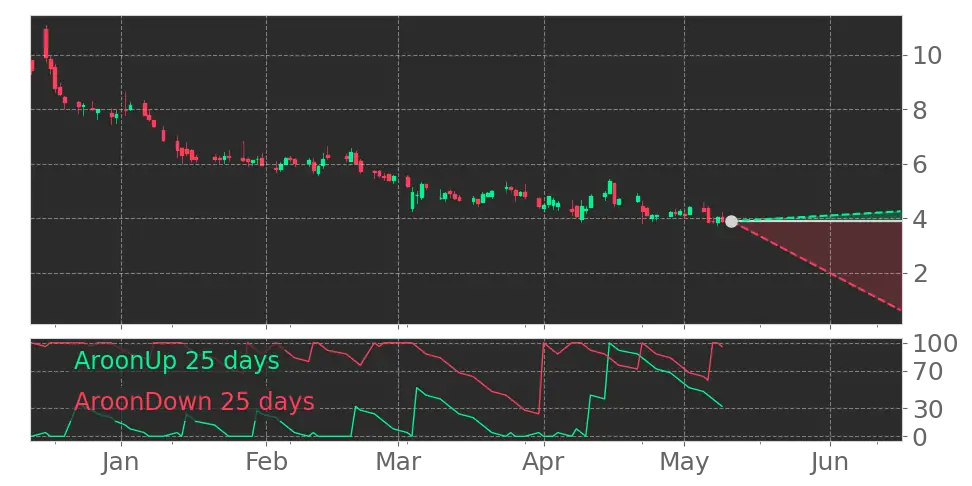Viewport: 972px width, 486px height.
Task: Click the 6 price axis label
Action: tap(918, 164)
